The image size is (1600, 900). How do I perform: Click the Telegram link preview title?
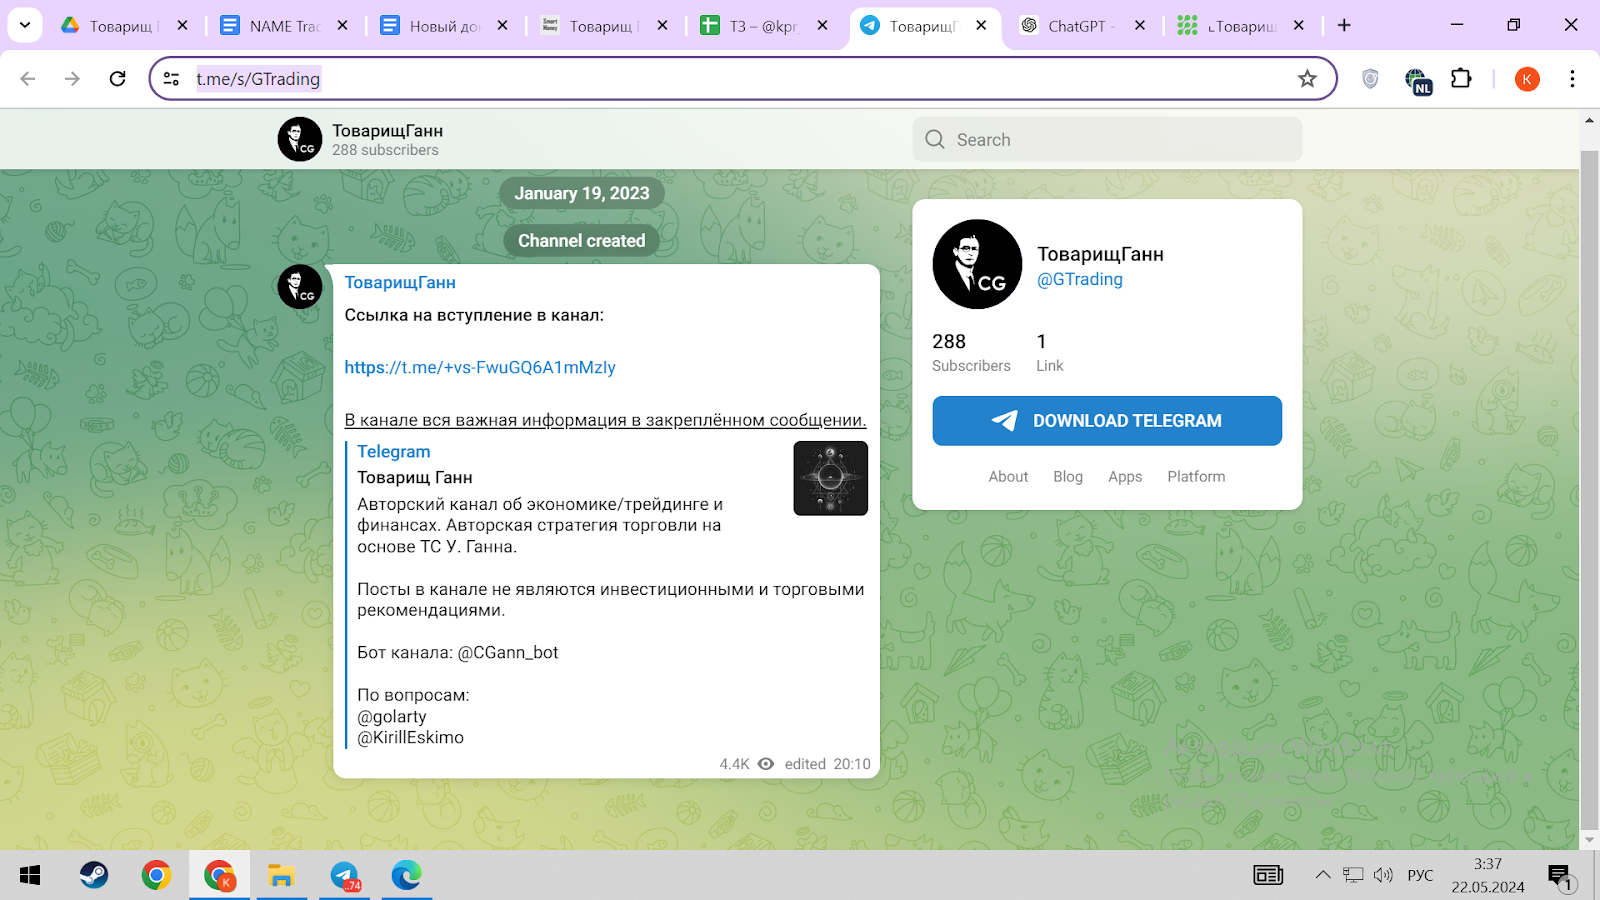point(393,452)
